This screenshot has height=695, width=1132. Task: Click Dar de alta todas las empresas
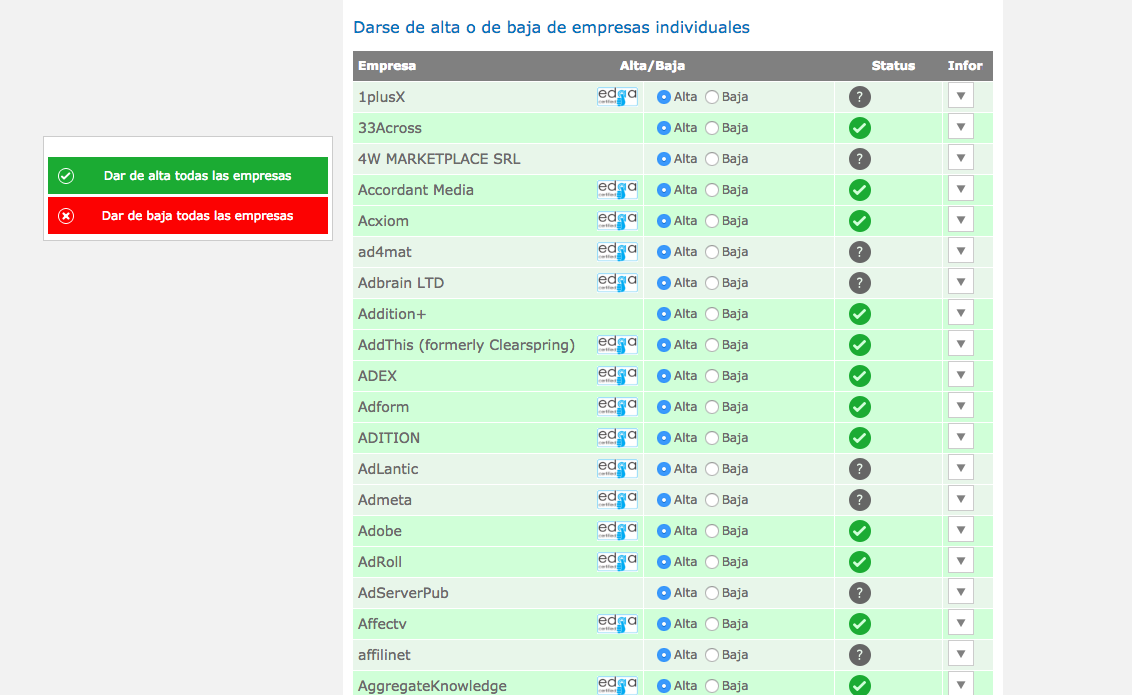click(x=188, y=175)
